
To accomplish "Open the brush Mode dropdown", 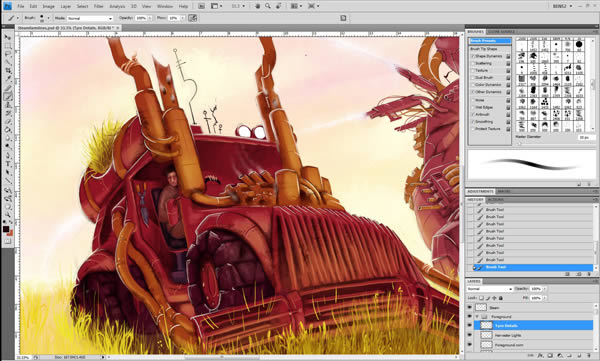I will click(90, 18).
